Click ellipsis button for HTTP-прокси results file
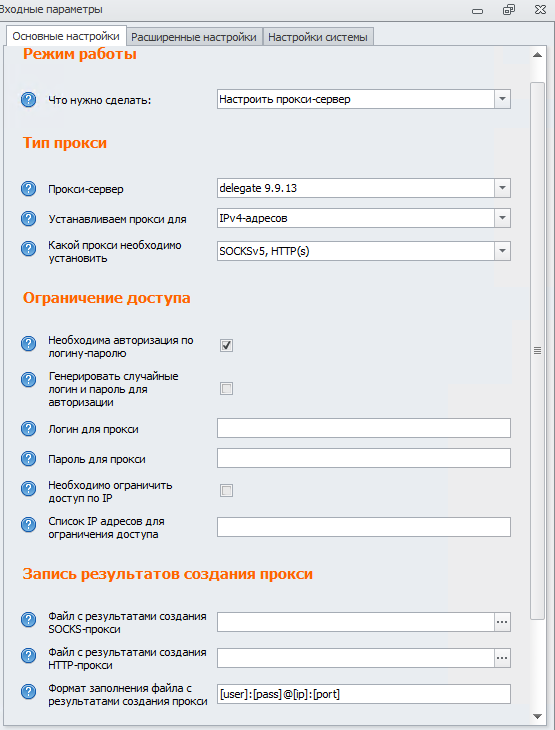The width and height of the screenshot is (555, 730). point(502,658)
